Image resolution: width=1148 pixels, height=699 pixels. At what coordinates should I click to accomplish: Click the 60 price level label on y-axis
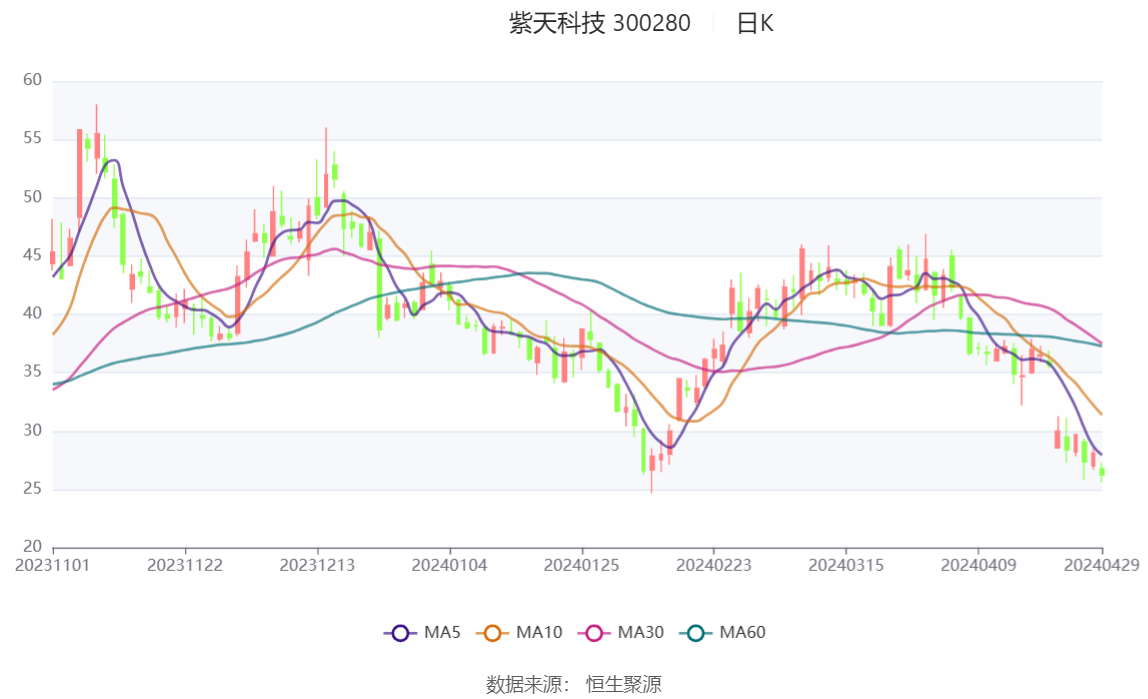[33, 80]
